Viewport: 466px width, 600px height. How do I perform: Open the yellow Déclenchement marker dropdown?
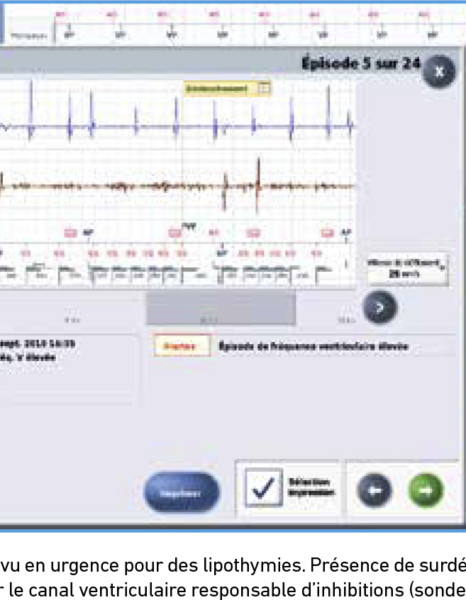coord(227,89)
